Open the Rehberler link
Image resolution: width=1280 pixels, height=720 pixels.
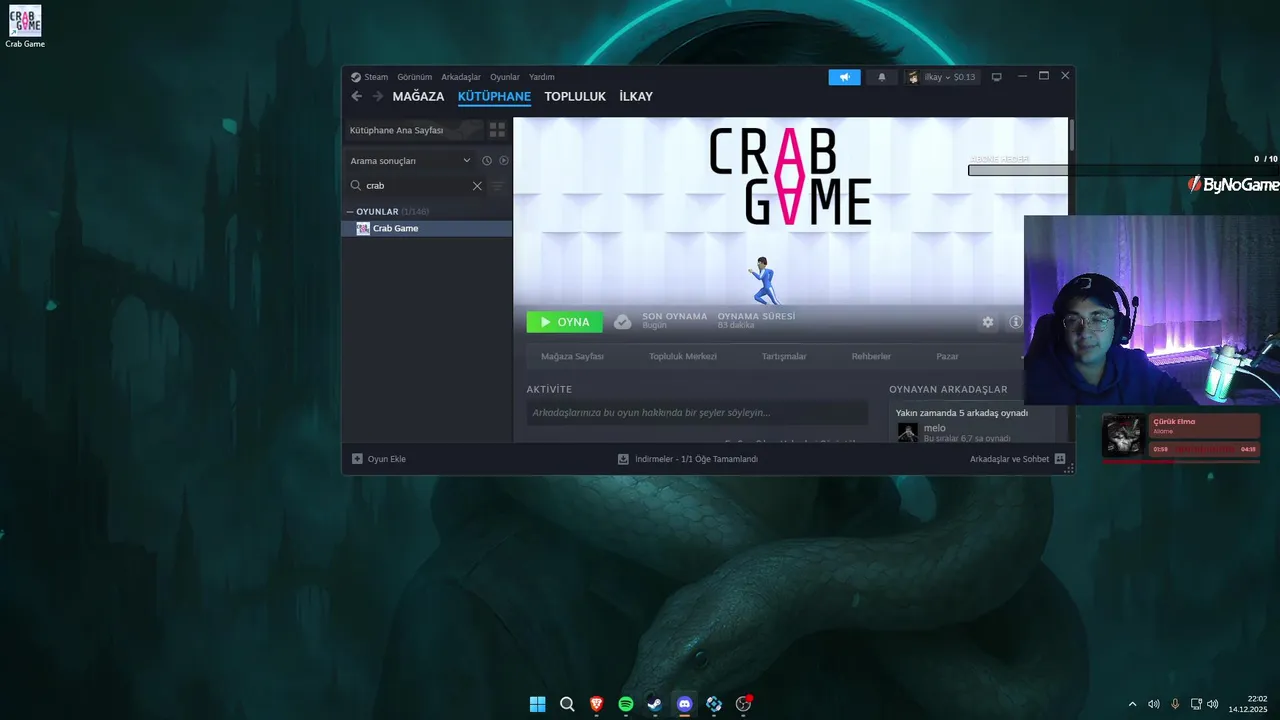click(x=871, y=356)
